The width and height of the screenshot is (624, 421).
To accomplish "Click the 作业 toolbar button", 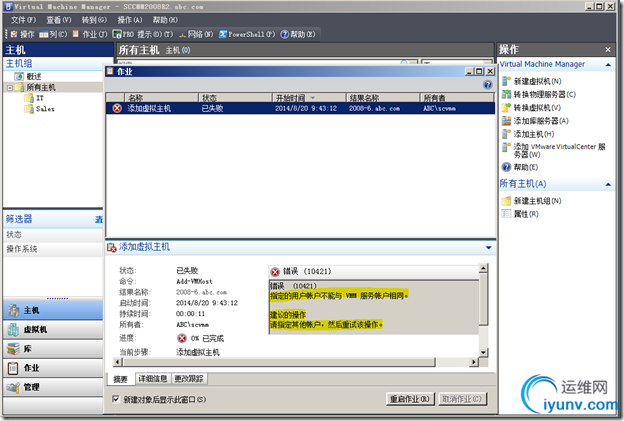I will pos(90,34).
